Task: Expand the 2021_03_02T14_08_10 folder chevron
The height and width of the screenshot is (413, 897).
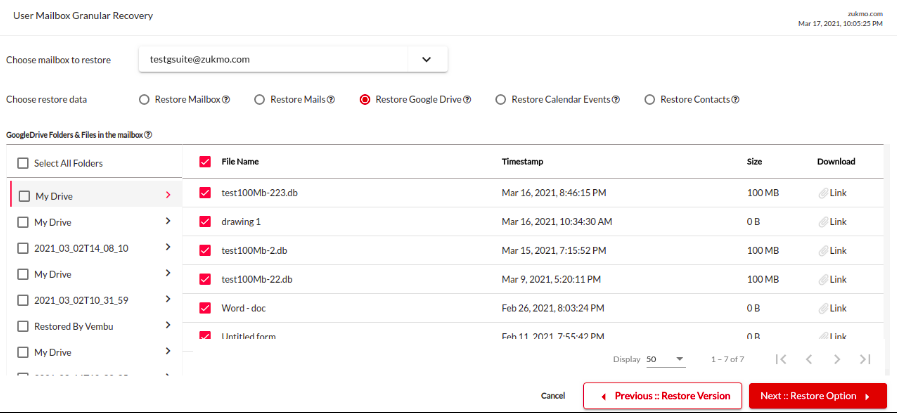Action: point(168,247)
